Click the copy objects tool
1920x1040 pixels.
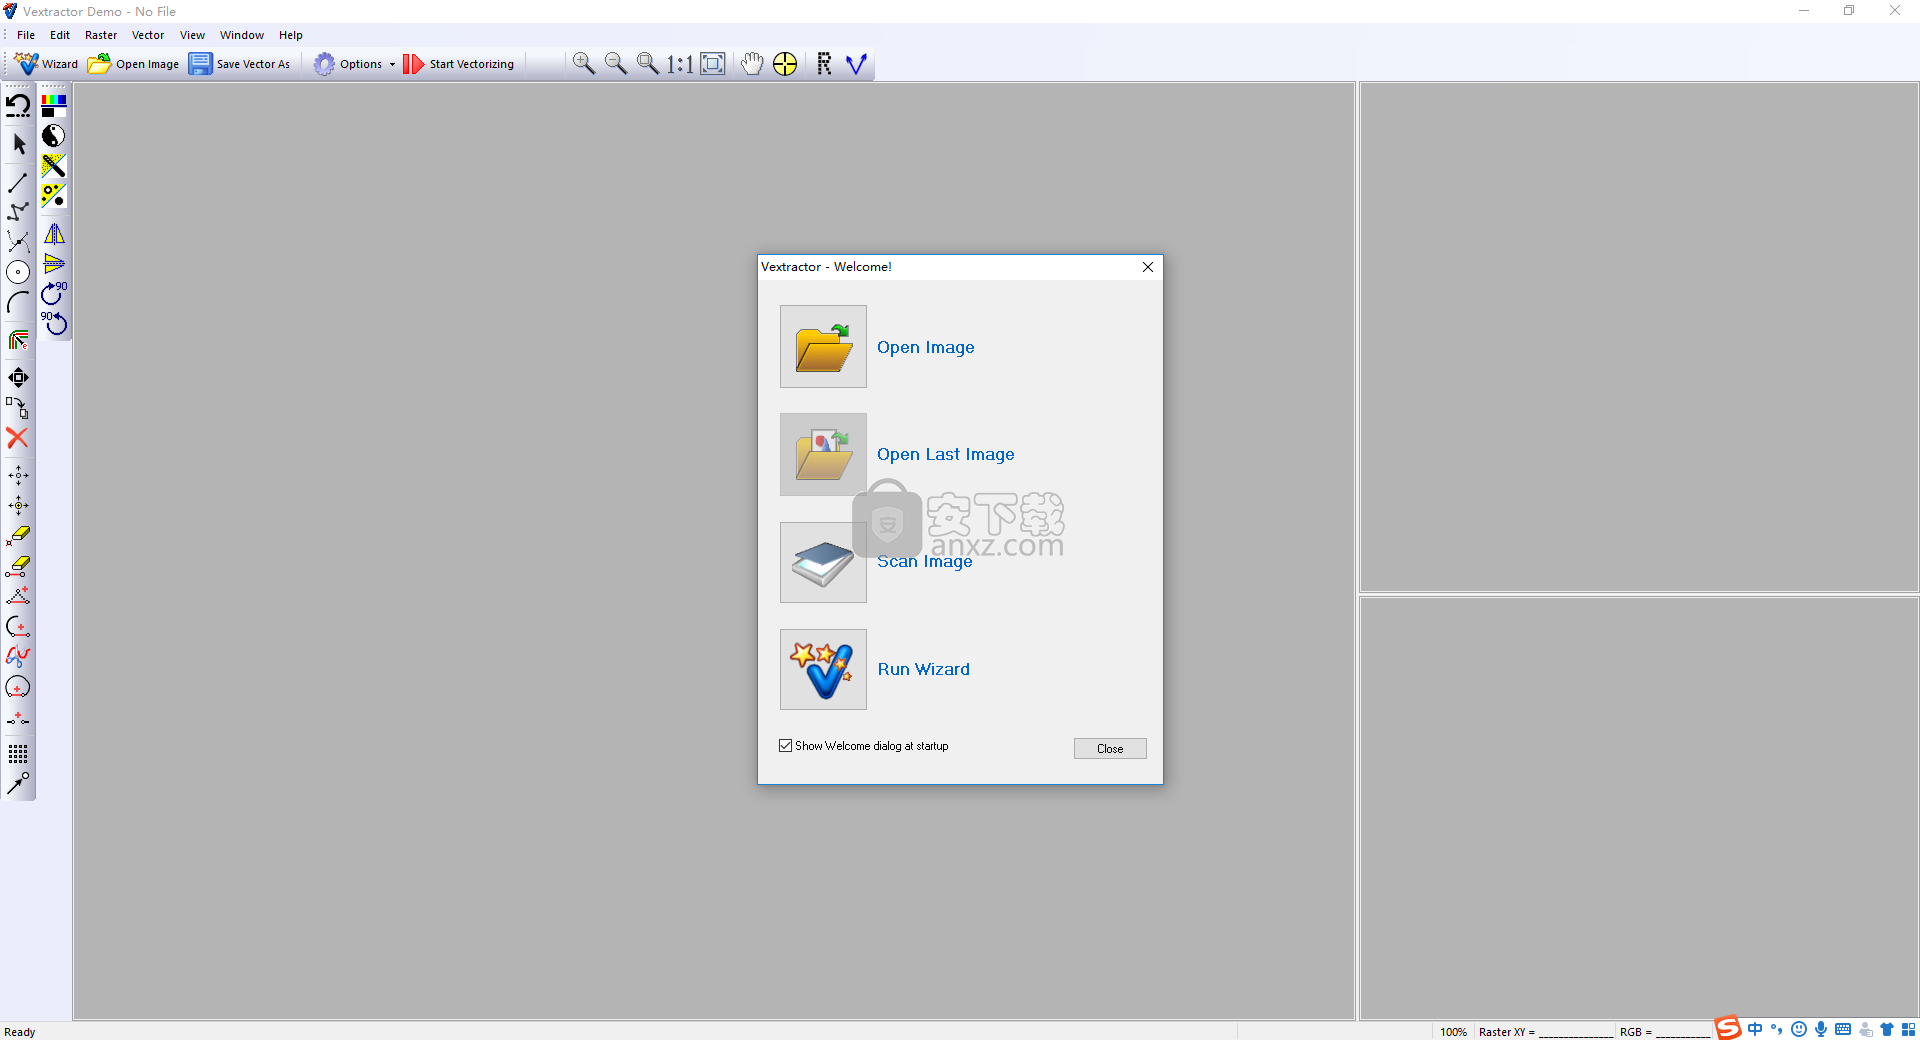click(18, 408)
